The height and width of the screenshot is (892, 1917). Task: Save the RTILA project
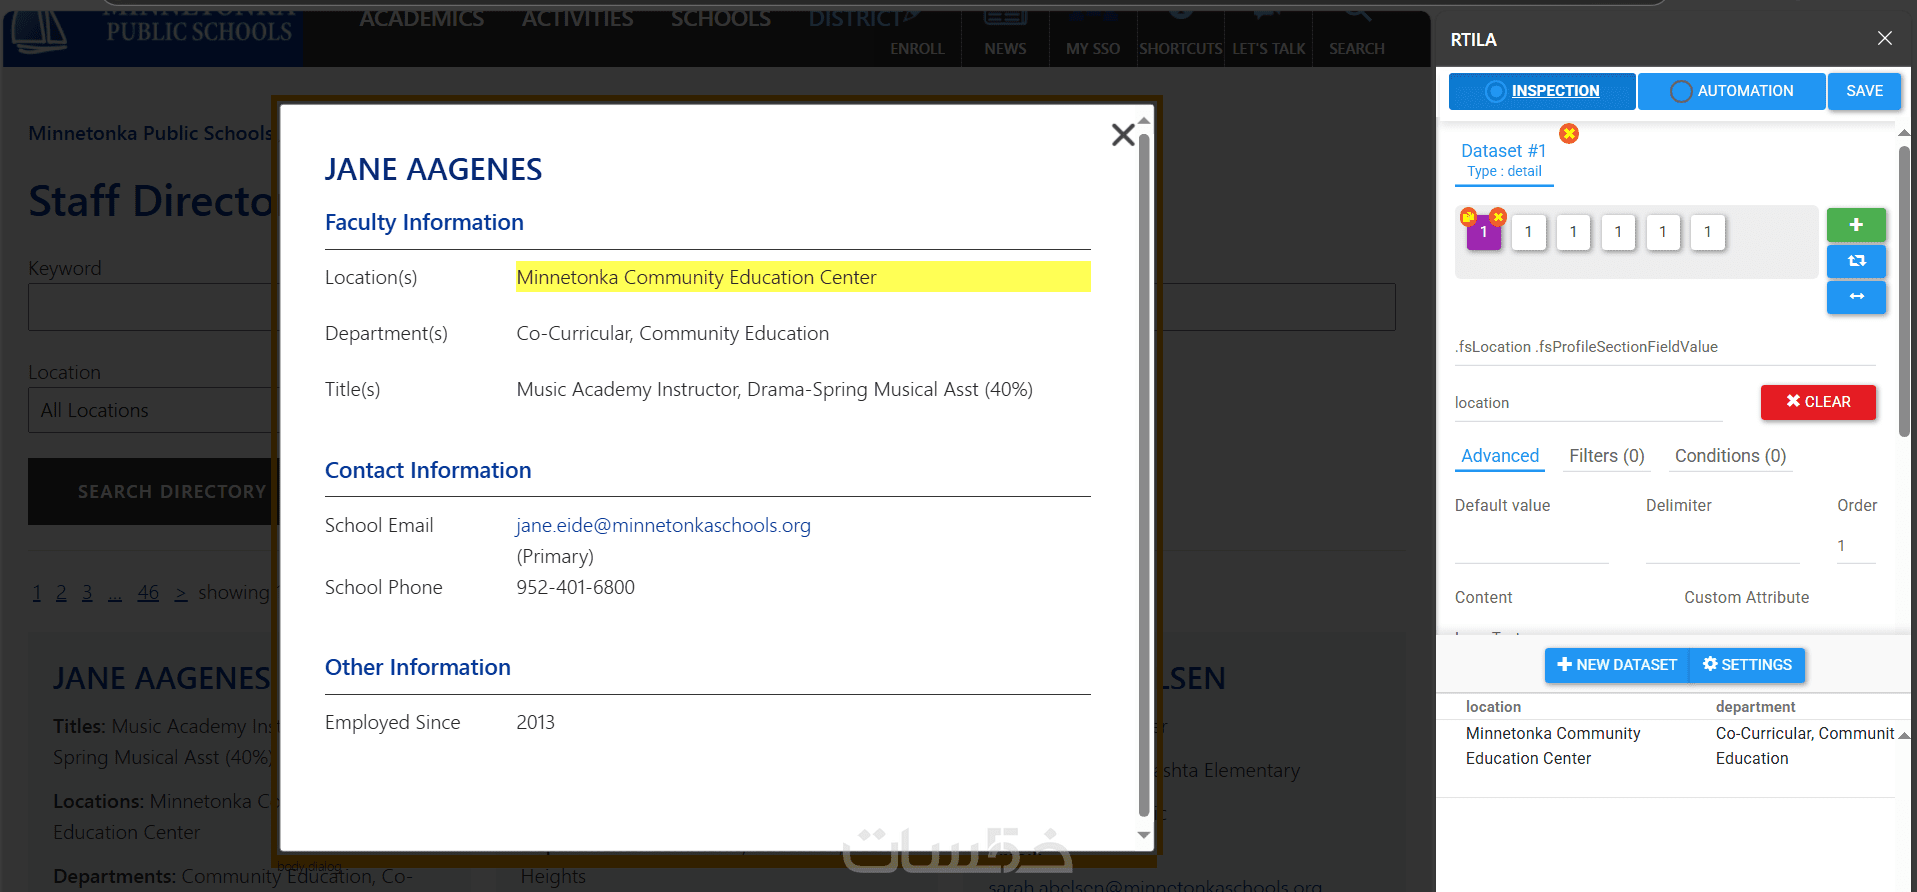click(x=1864, y=91)
